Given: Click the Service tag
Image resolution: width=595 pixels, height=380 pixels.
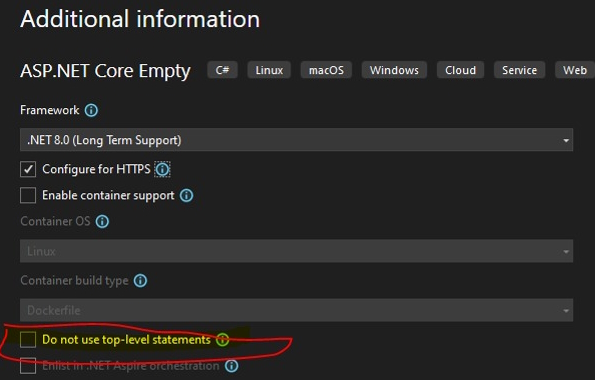Looking at the screenshot, I should pyautogui.click(x=519, y=70).
